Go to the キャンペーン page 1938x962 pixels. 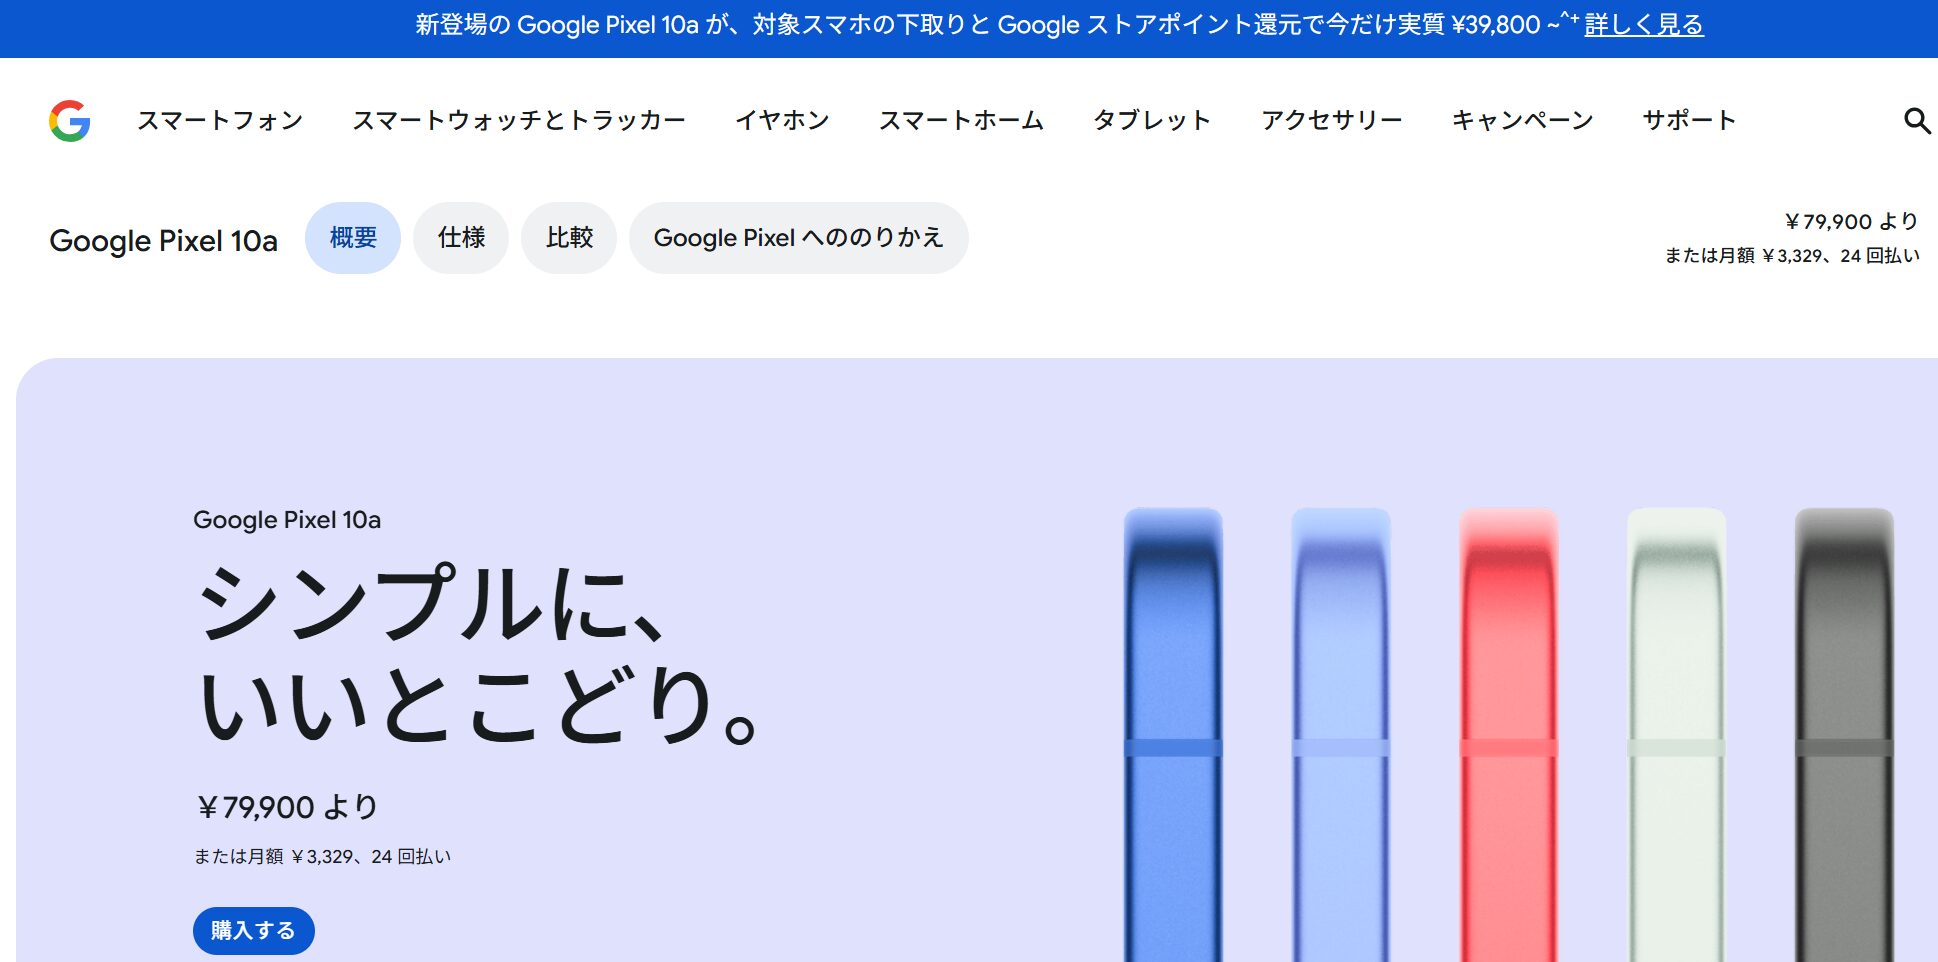click(x=1522, y=121)
